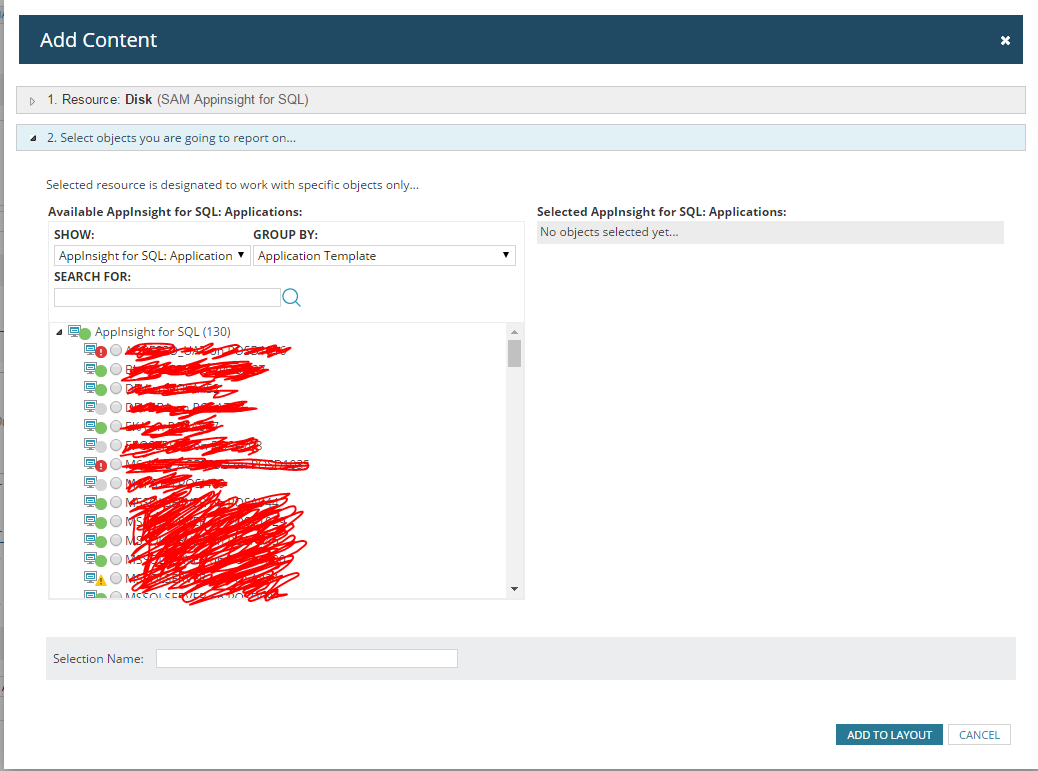The image size is (1038, 771).
Task: Click the Selection Name input field
Action: 307,658
